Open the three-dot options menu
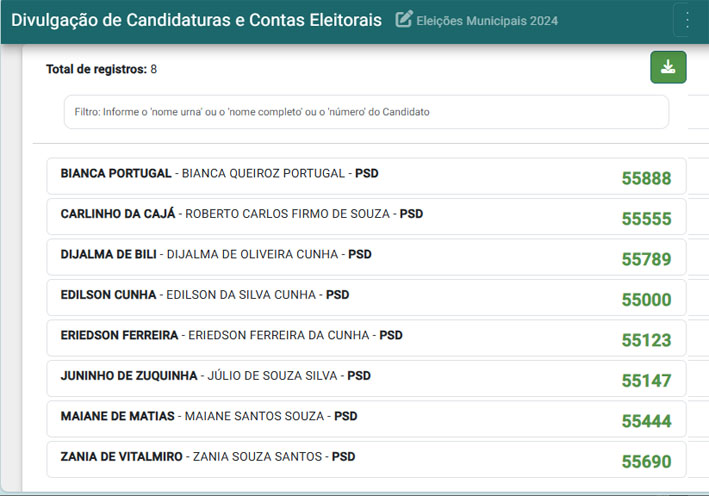Screen dimensions: 709x496 click(687, 20)
